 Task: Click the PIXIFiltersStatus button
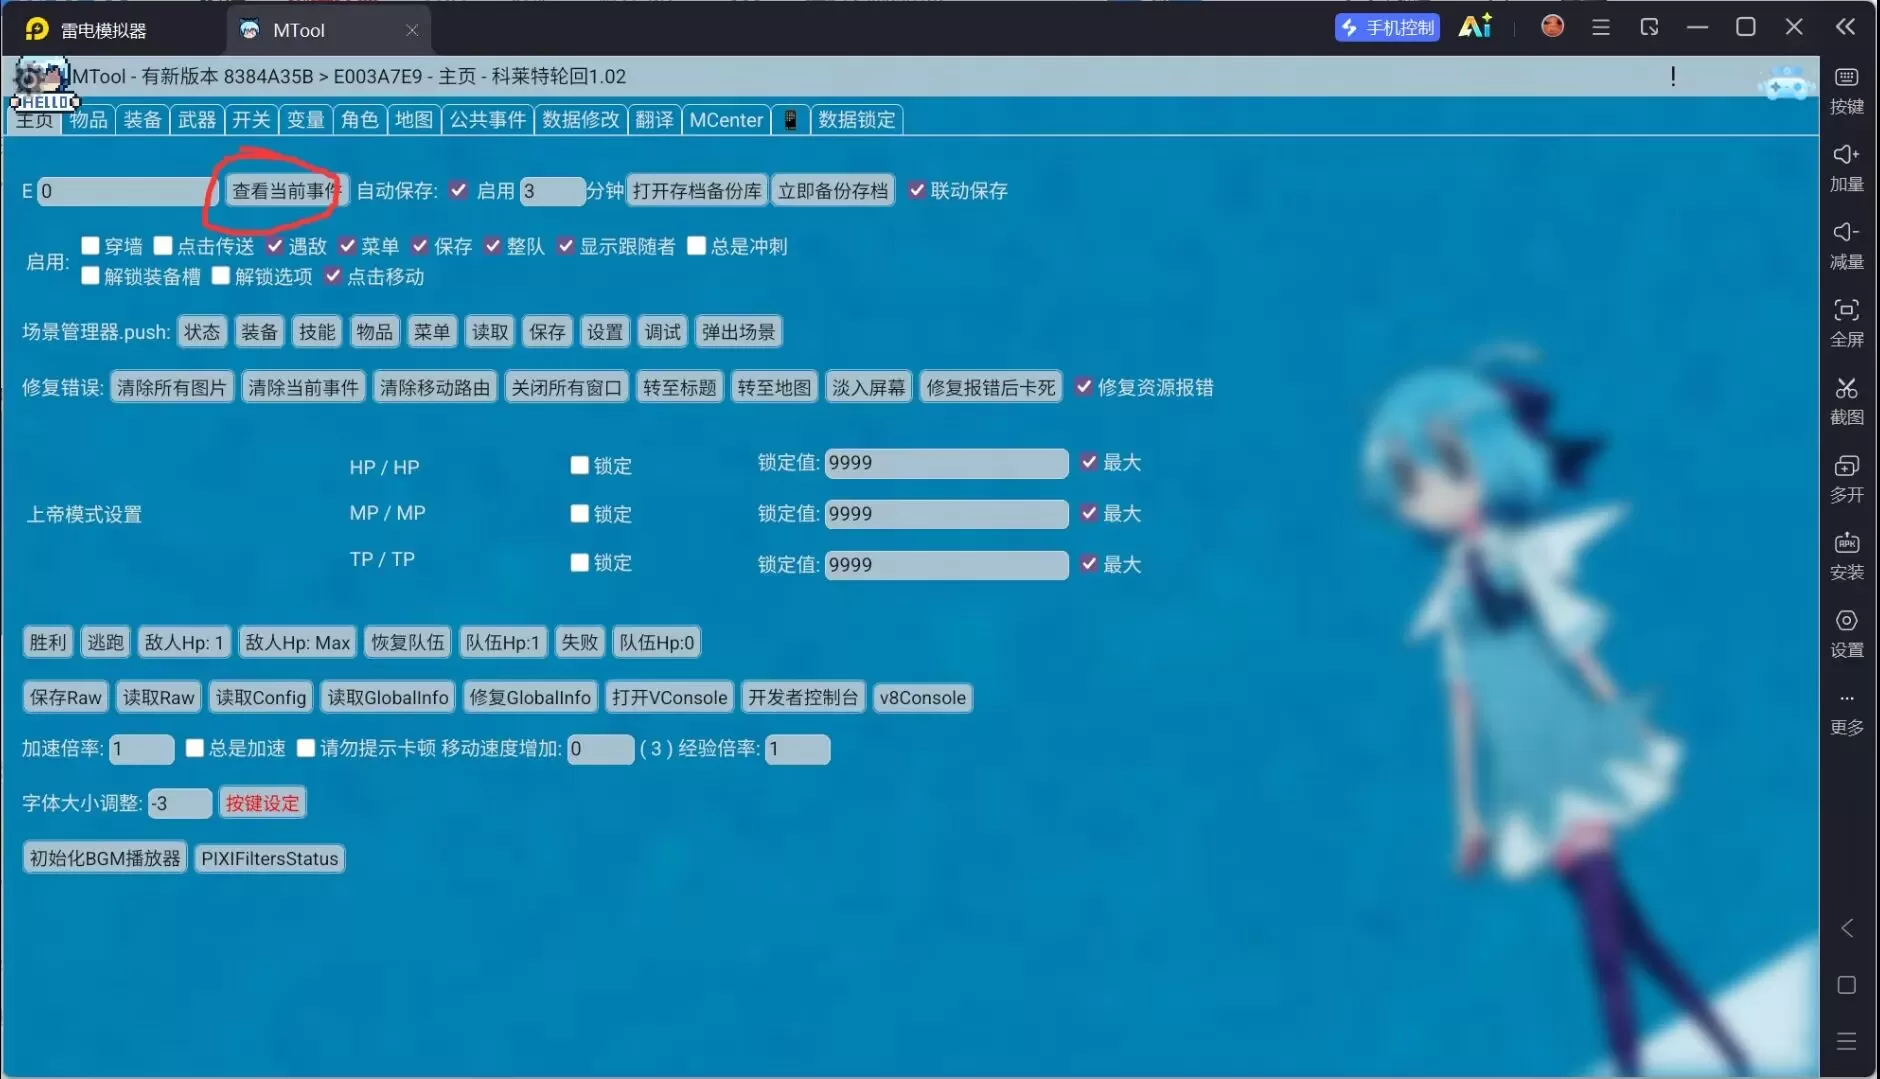coord(270,858)
